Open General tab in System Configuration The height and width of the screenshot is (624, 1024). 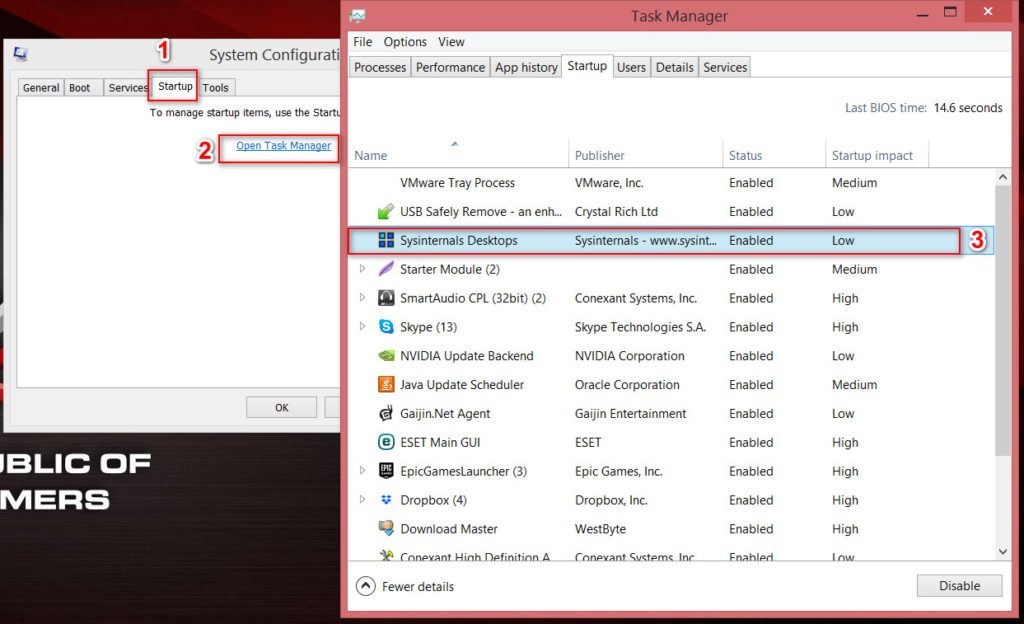click(40, 87)
